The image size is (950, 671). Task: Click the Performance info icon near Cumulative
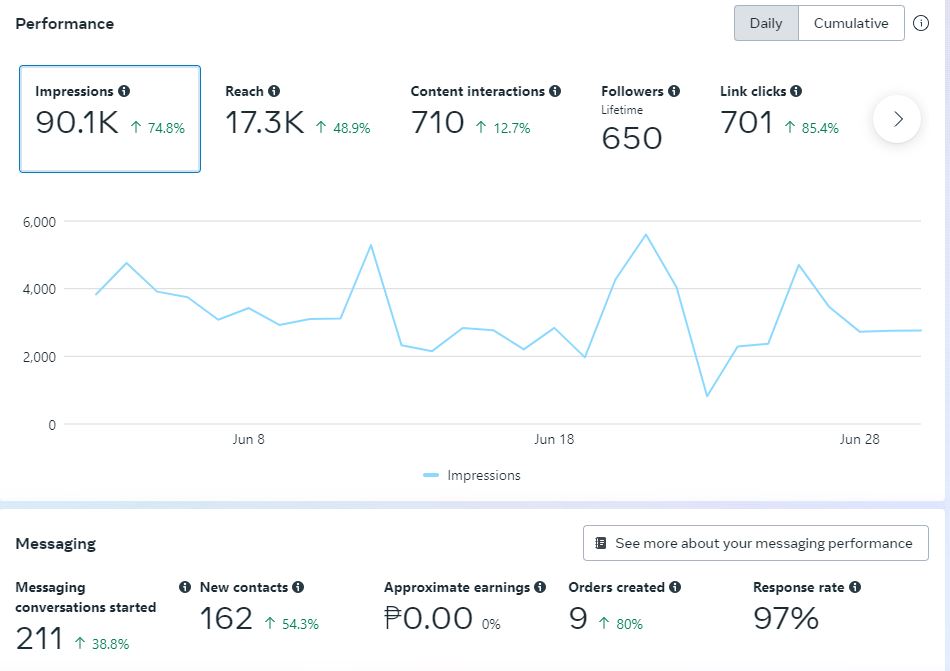(x=921, y=23)
